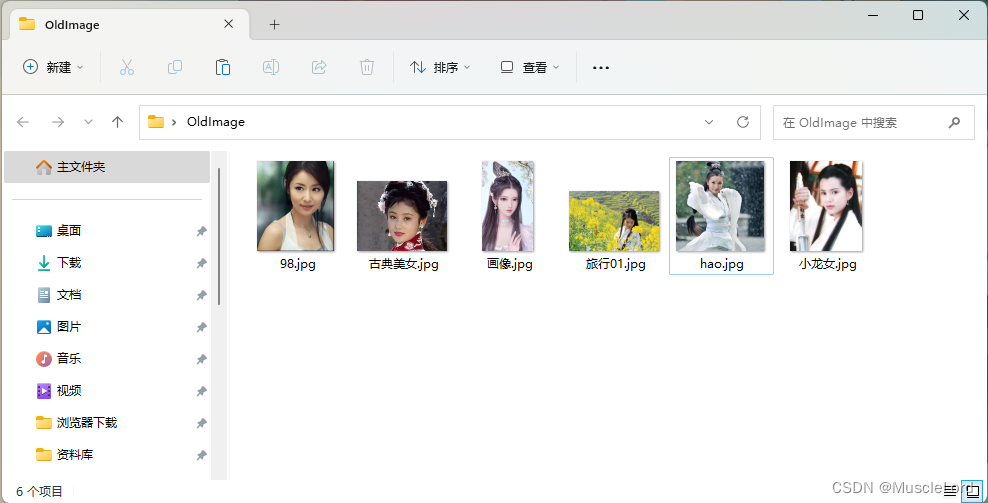
Task: Click the Rename icon in toolbar
Action: point(271,67)
